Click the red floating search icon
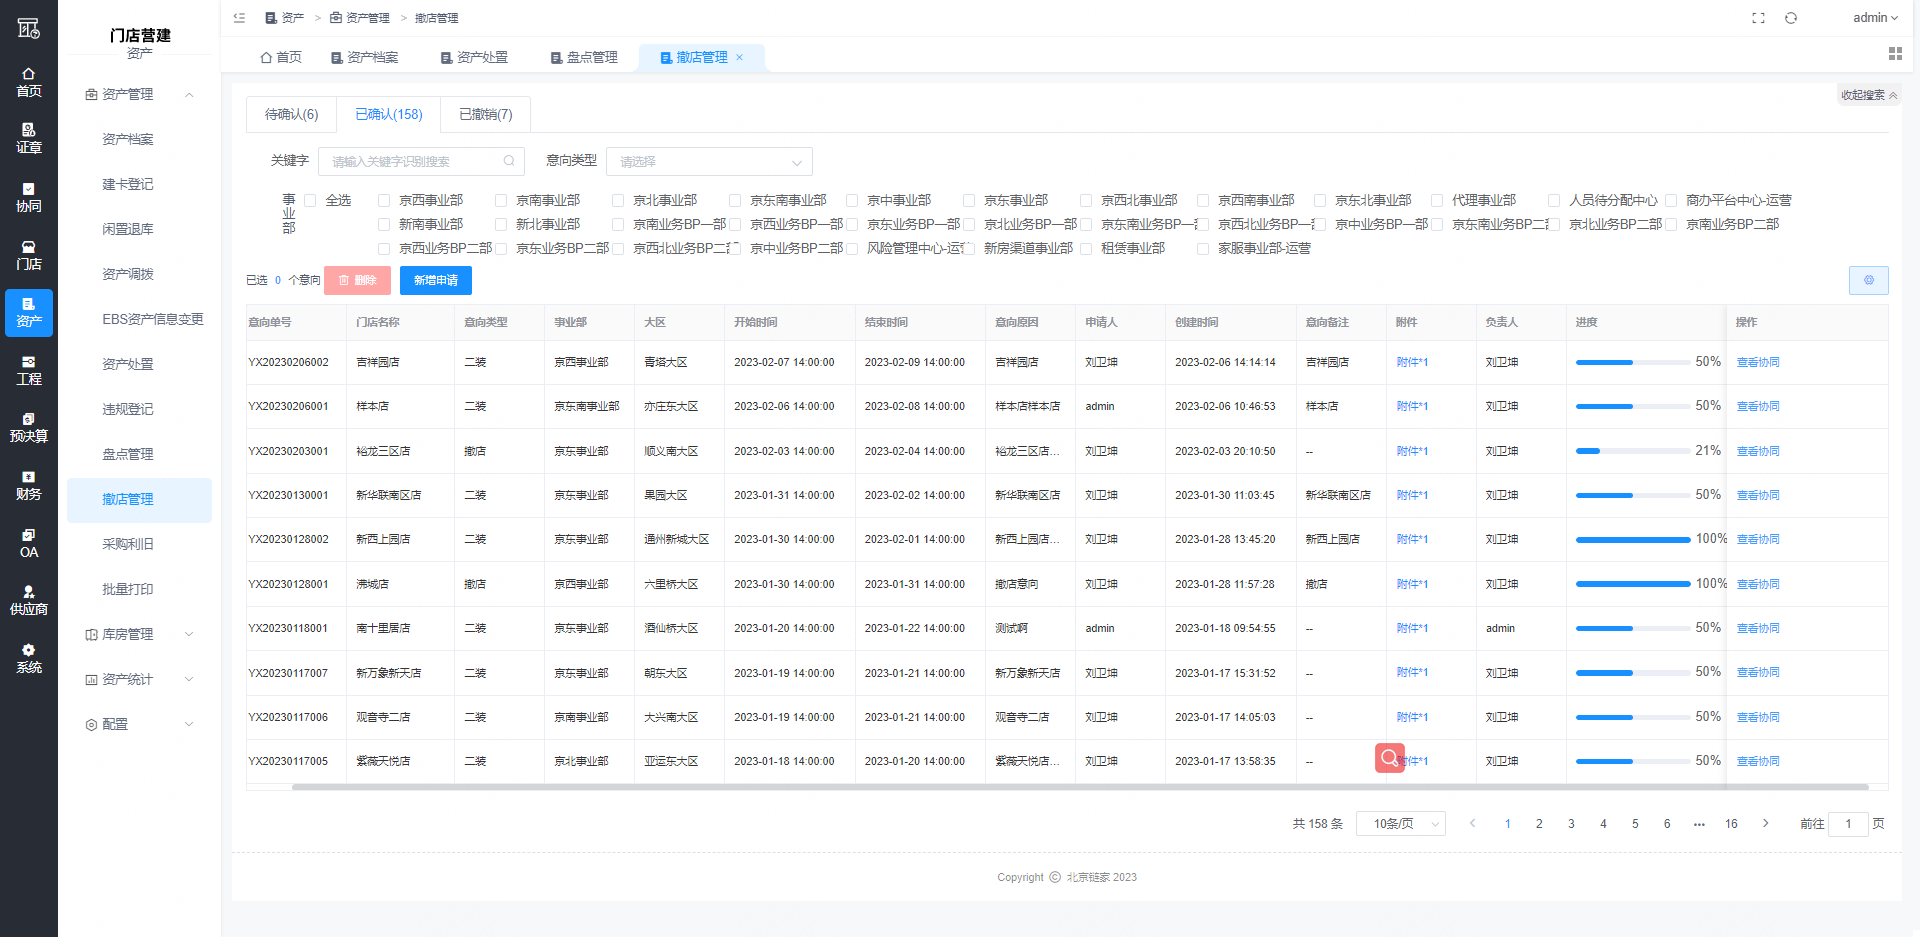This screenshot has width=1920, height=937. [x=1389, y=758]
